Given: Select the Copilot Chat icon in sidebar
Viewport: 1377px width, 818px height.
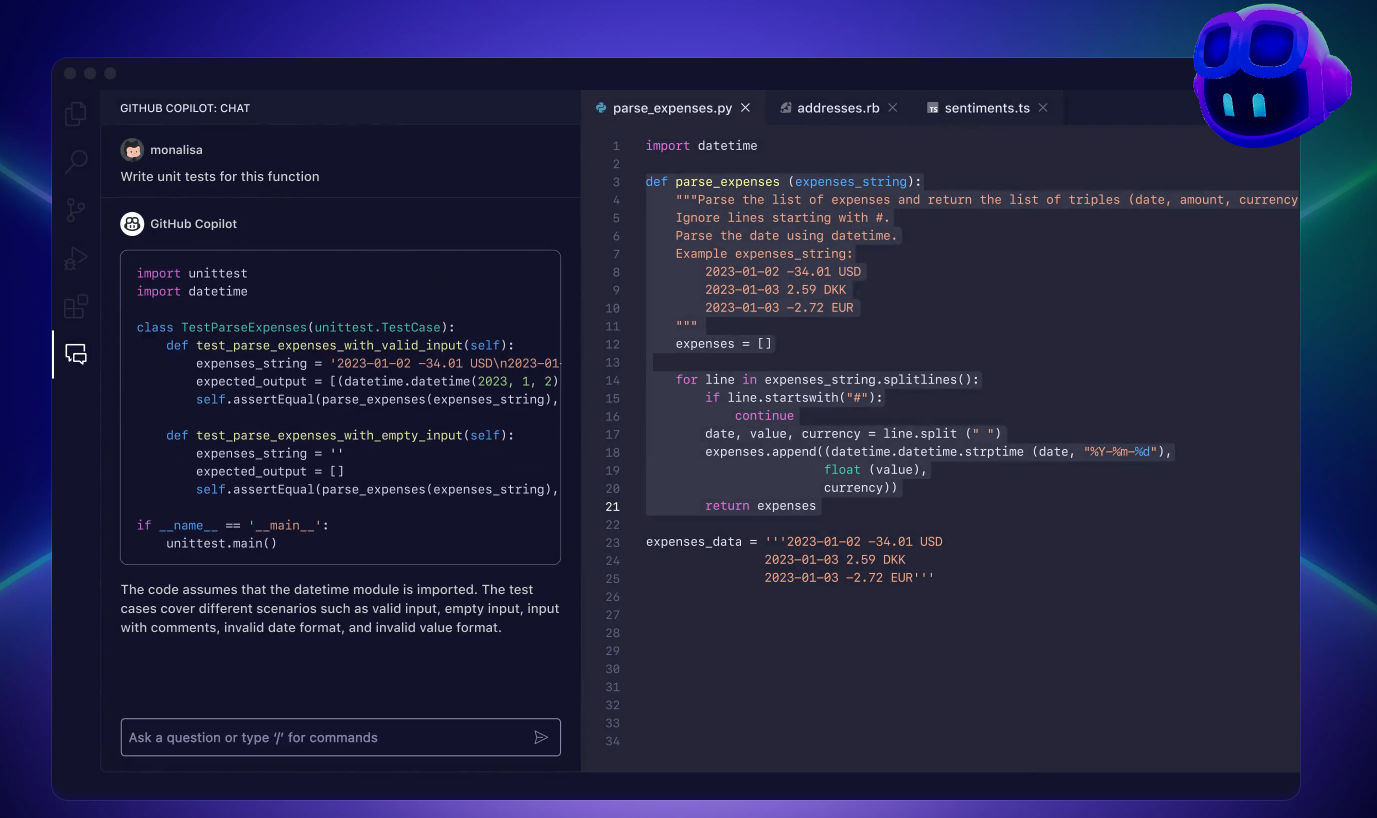Looking at the screenshot, I should click(x=76, y=354).
